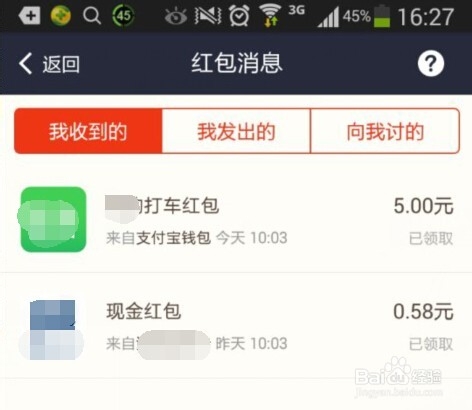472x410 pixels.
Task: Tap the green avatar of 打车红包
Action: (53, 219)
